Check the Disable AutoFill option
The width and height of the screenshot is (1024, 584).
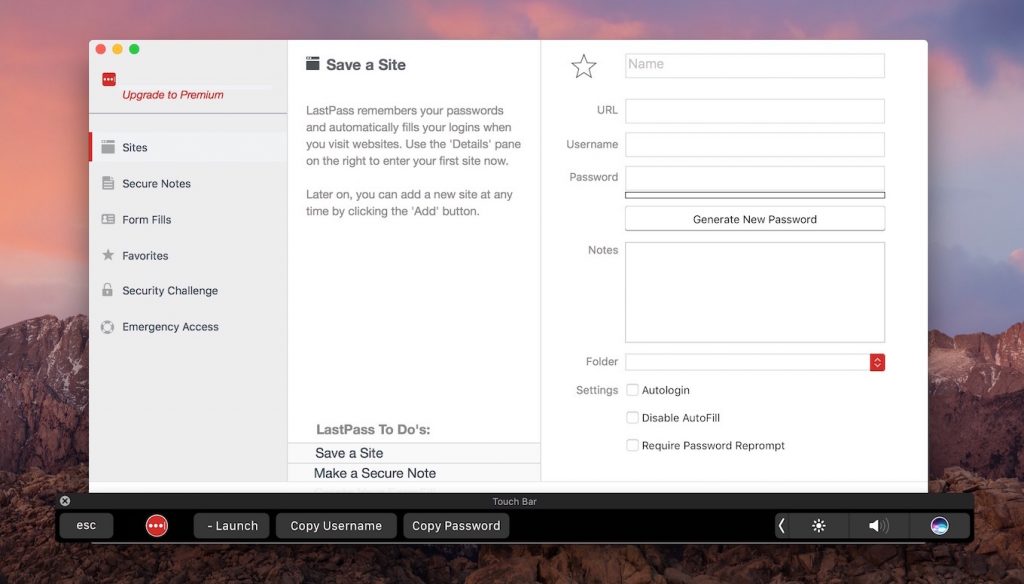[632, 418]
